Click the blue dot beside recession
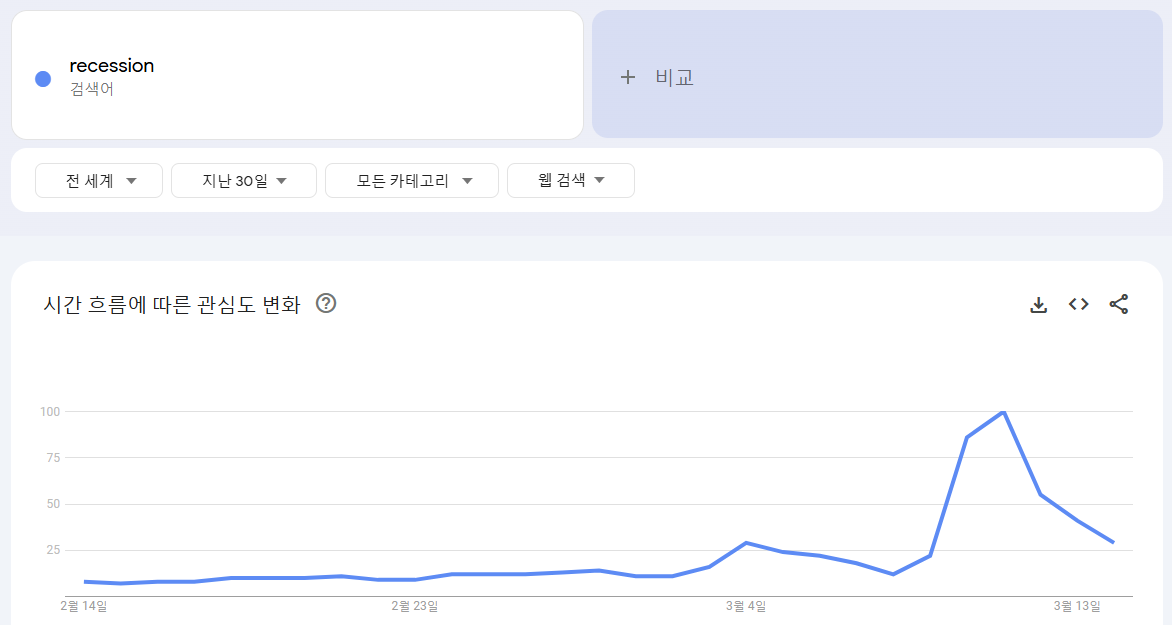 [x=43, y=78]
